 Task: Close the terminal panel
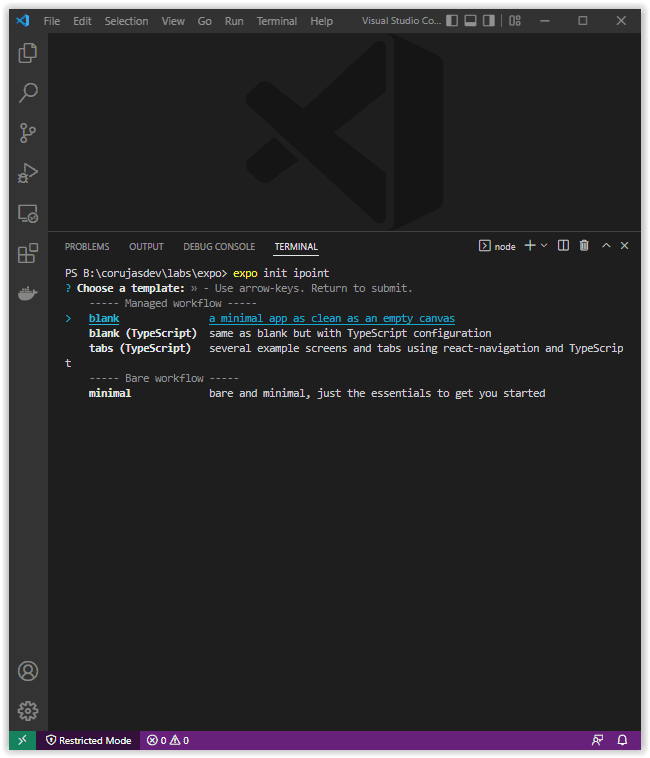click(624, 246)
